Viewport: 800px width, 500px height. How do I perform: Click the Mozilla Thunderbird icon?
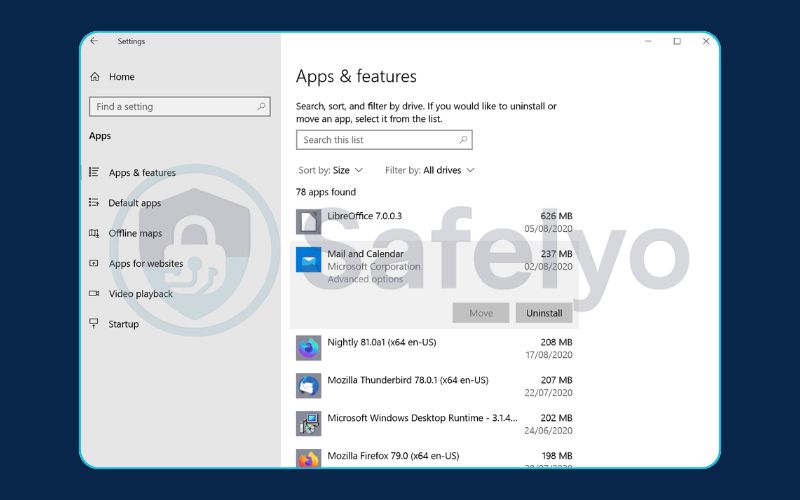(x=308, y=386)
